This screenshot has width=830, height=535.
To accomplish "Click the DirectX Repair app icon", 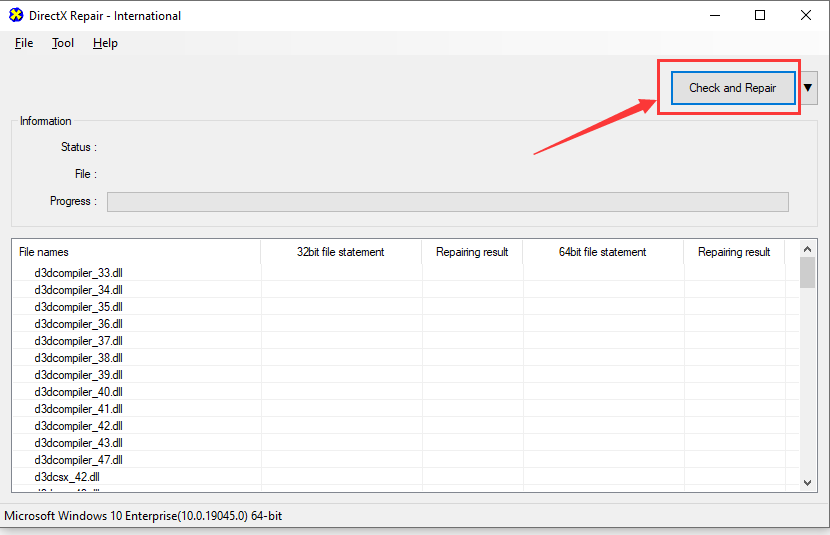I will click(x=16, y=16).
